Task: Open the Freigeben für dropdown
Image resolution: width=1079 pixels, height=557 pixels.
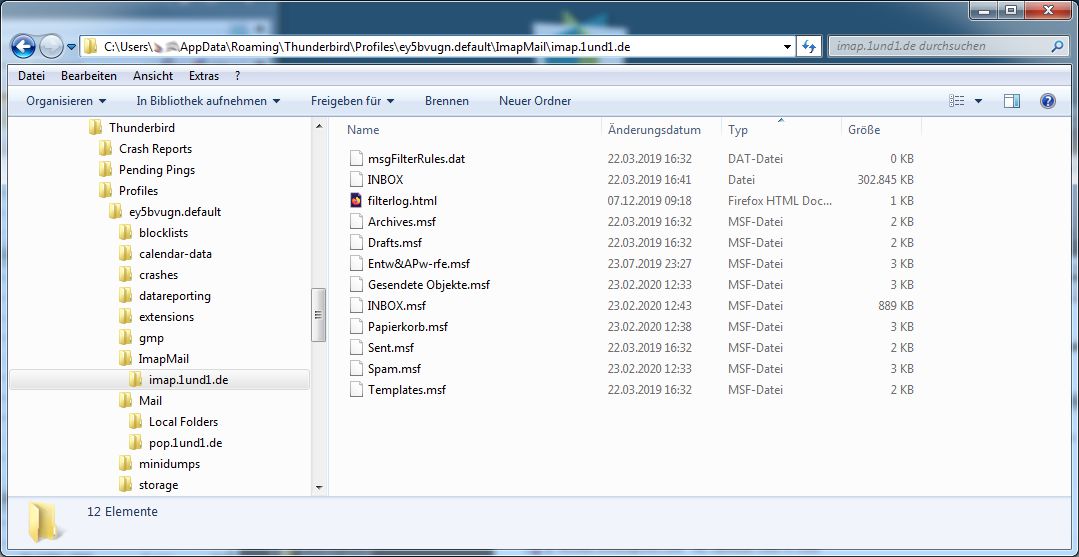Action: click(352, 101)
